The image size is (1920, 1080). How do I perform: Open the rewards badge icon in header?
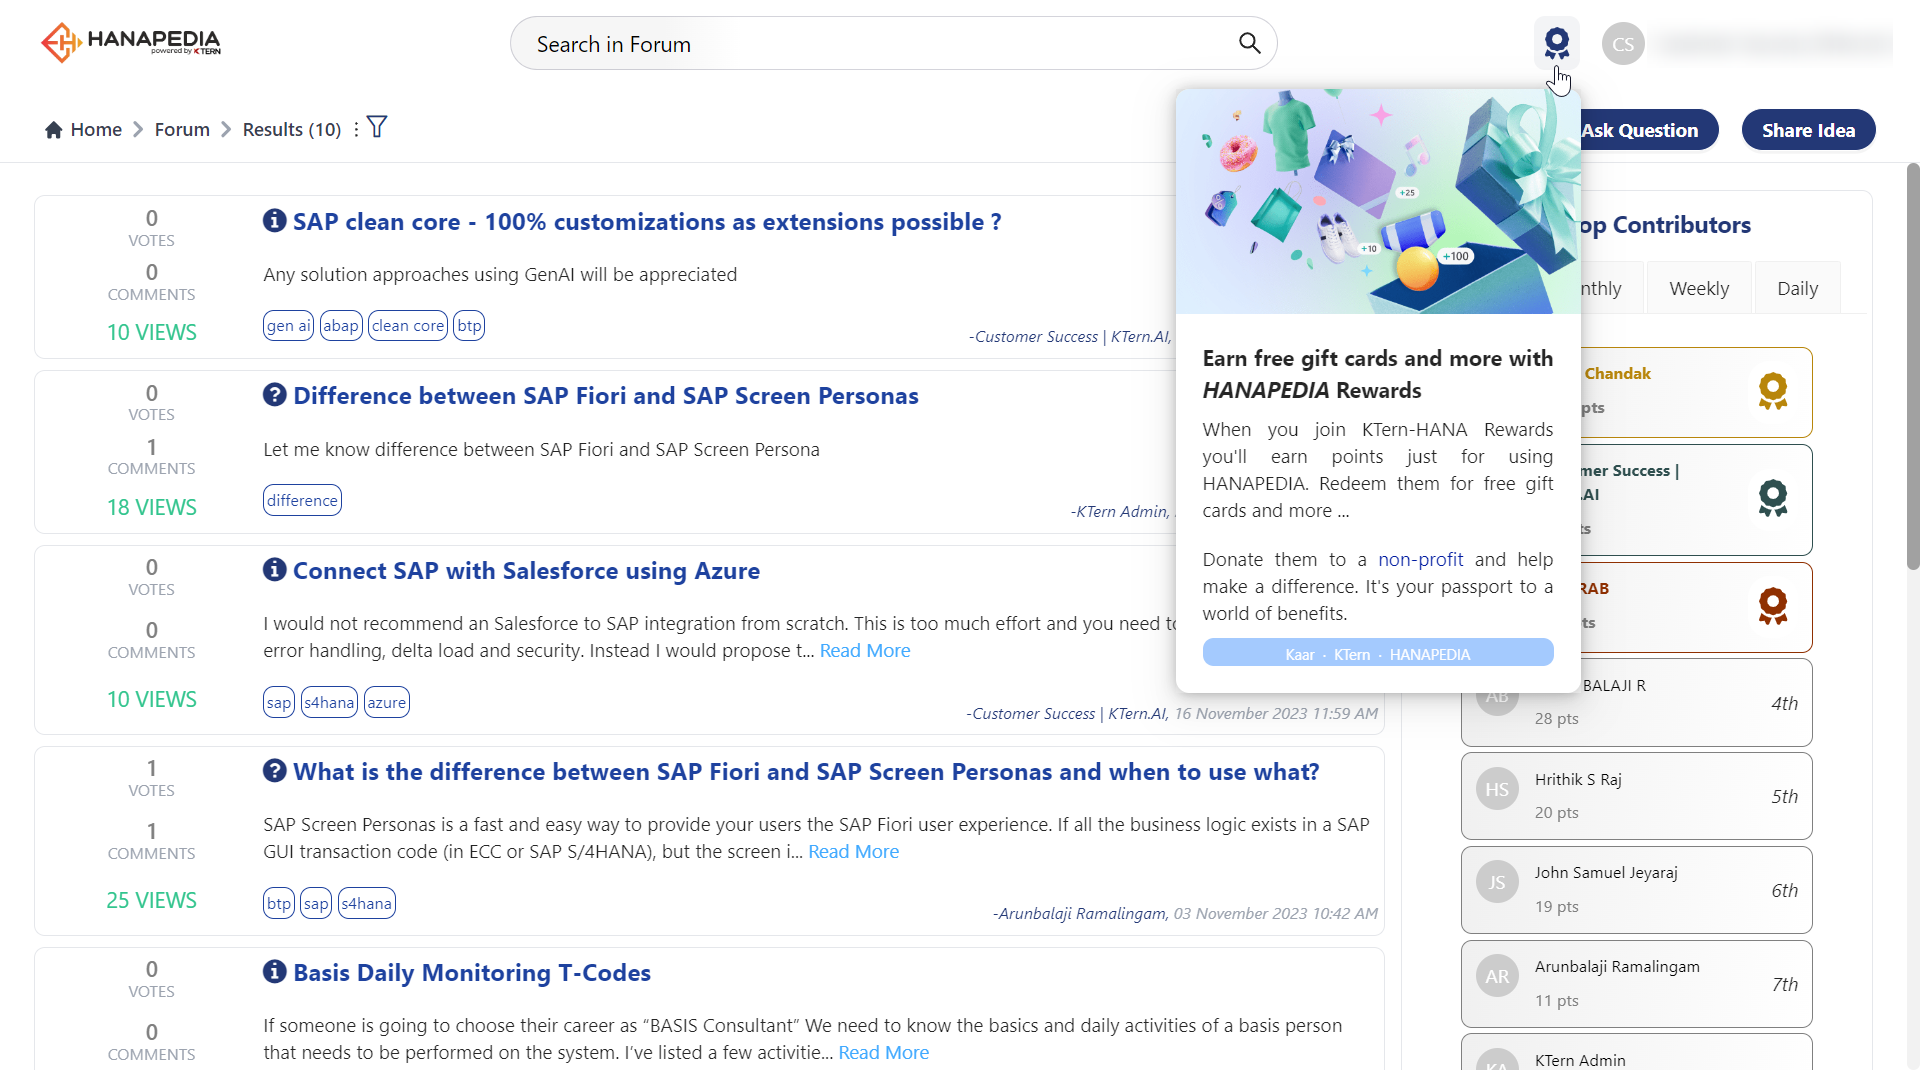point(1556,44)
